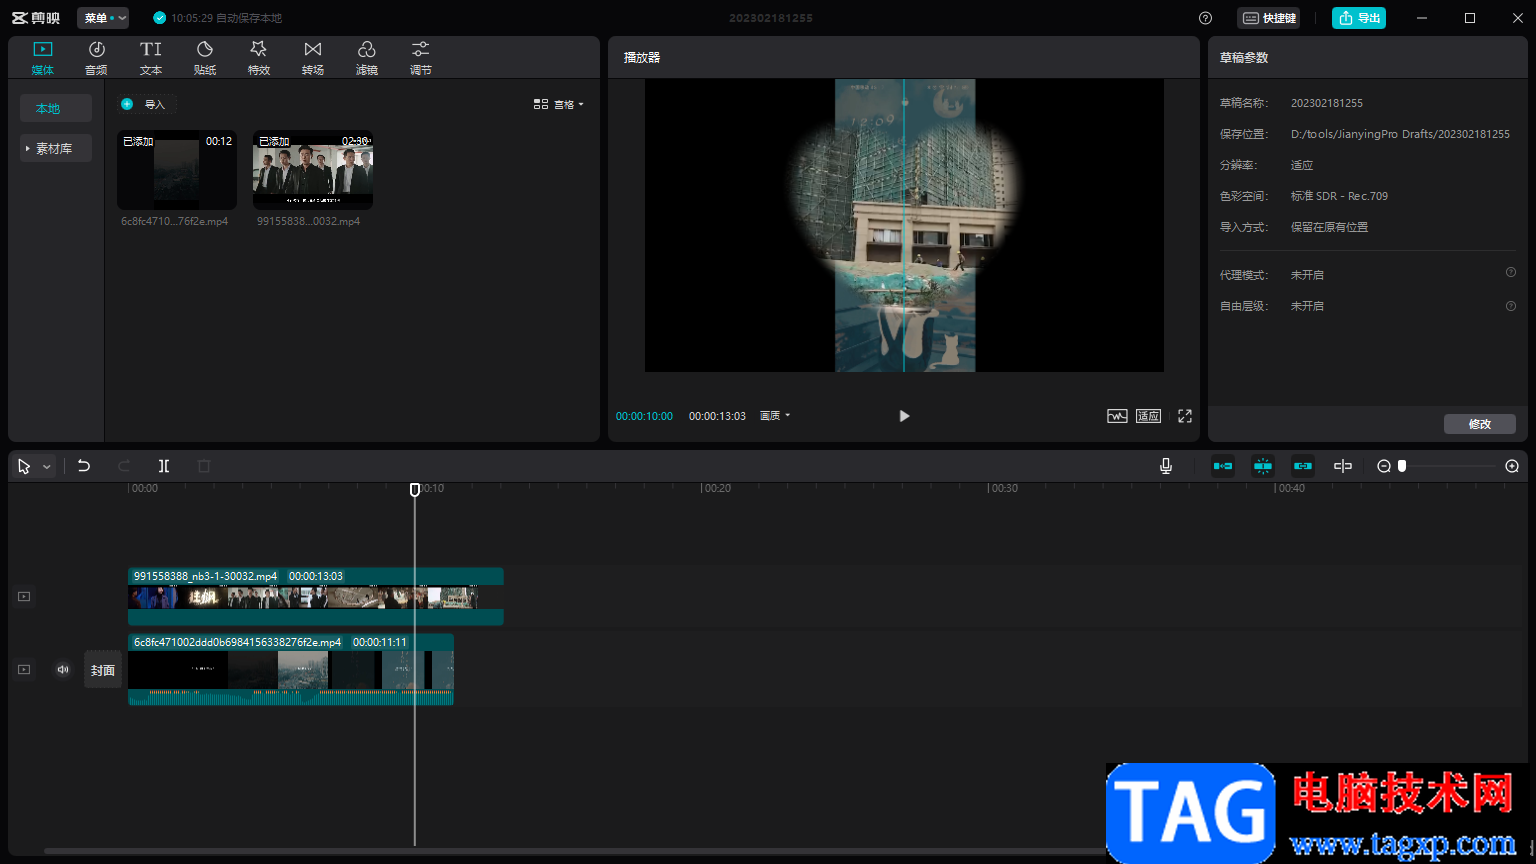Toggle auto snapping on timeline
Screen dimensions: 1536x864
point(1263,466)
